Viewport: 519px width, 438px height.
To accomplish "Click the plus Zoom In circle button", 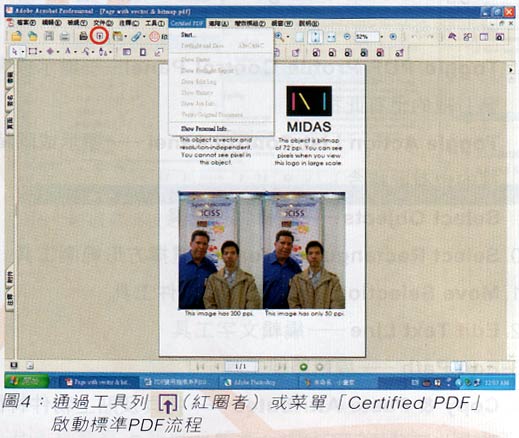I will pos(393,37).
